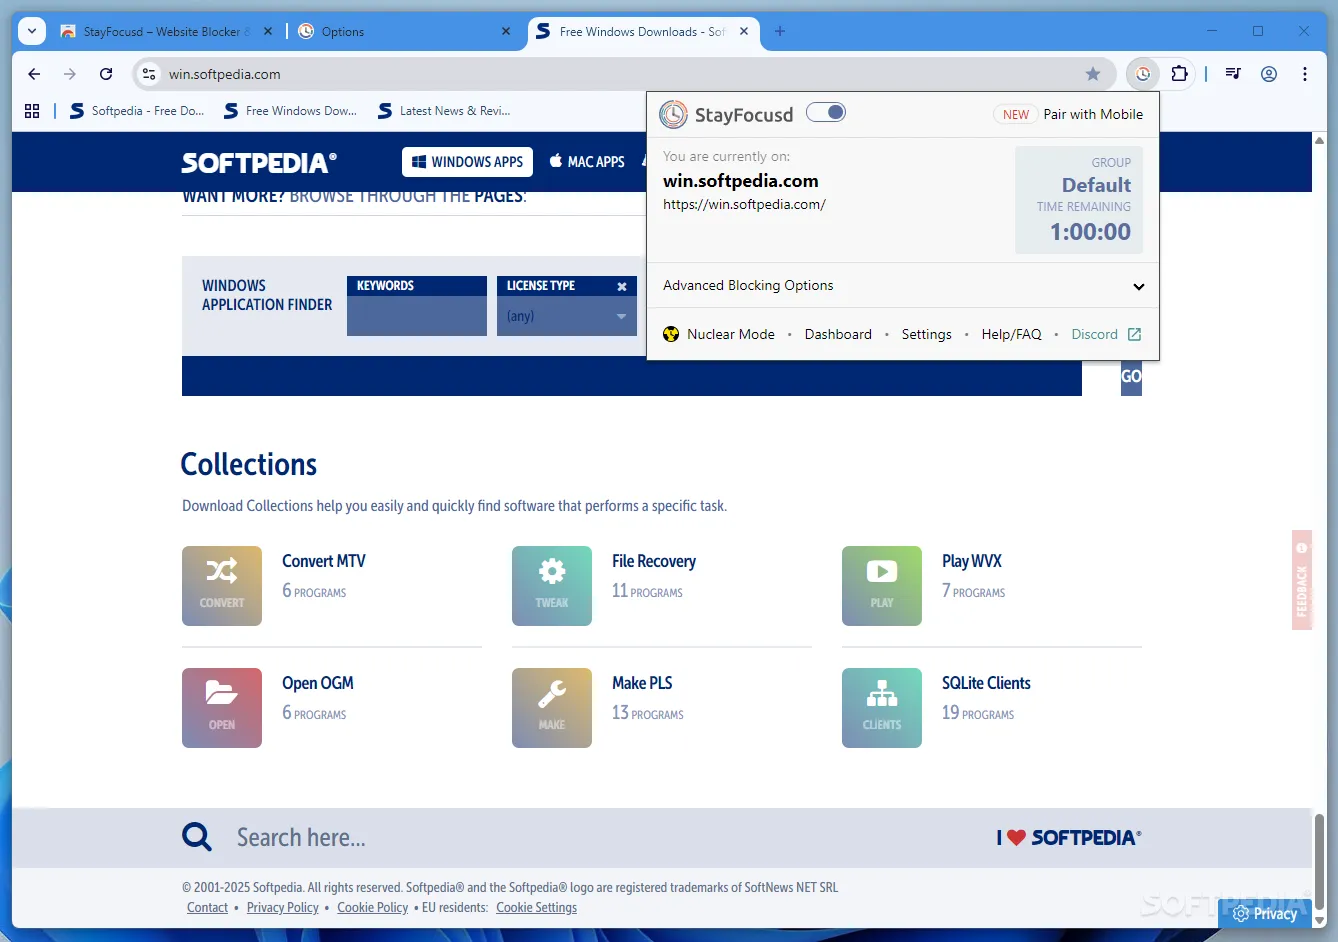Open the Contact footer link
1338x942 pixels.
207,908
